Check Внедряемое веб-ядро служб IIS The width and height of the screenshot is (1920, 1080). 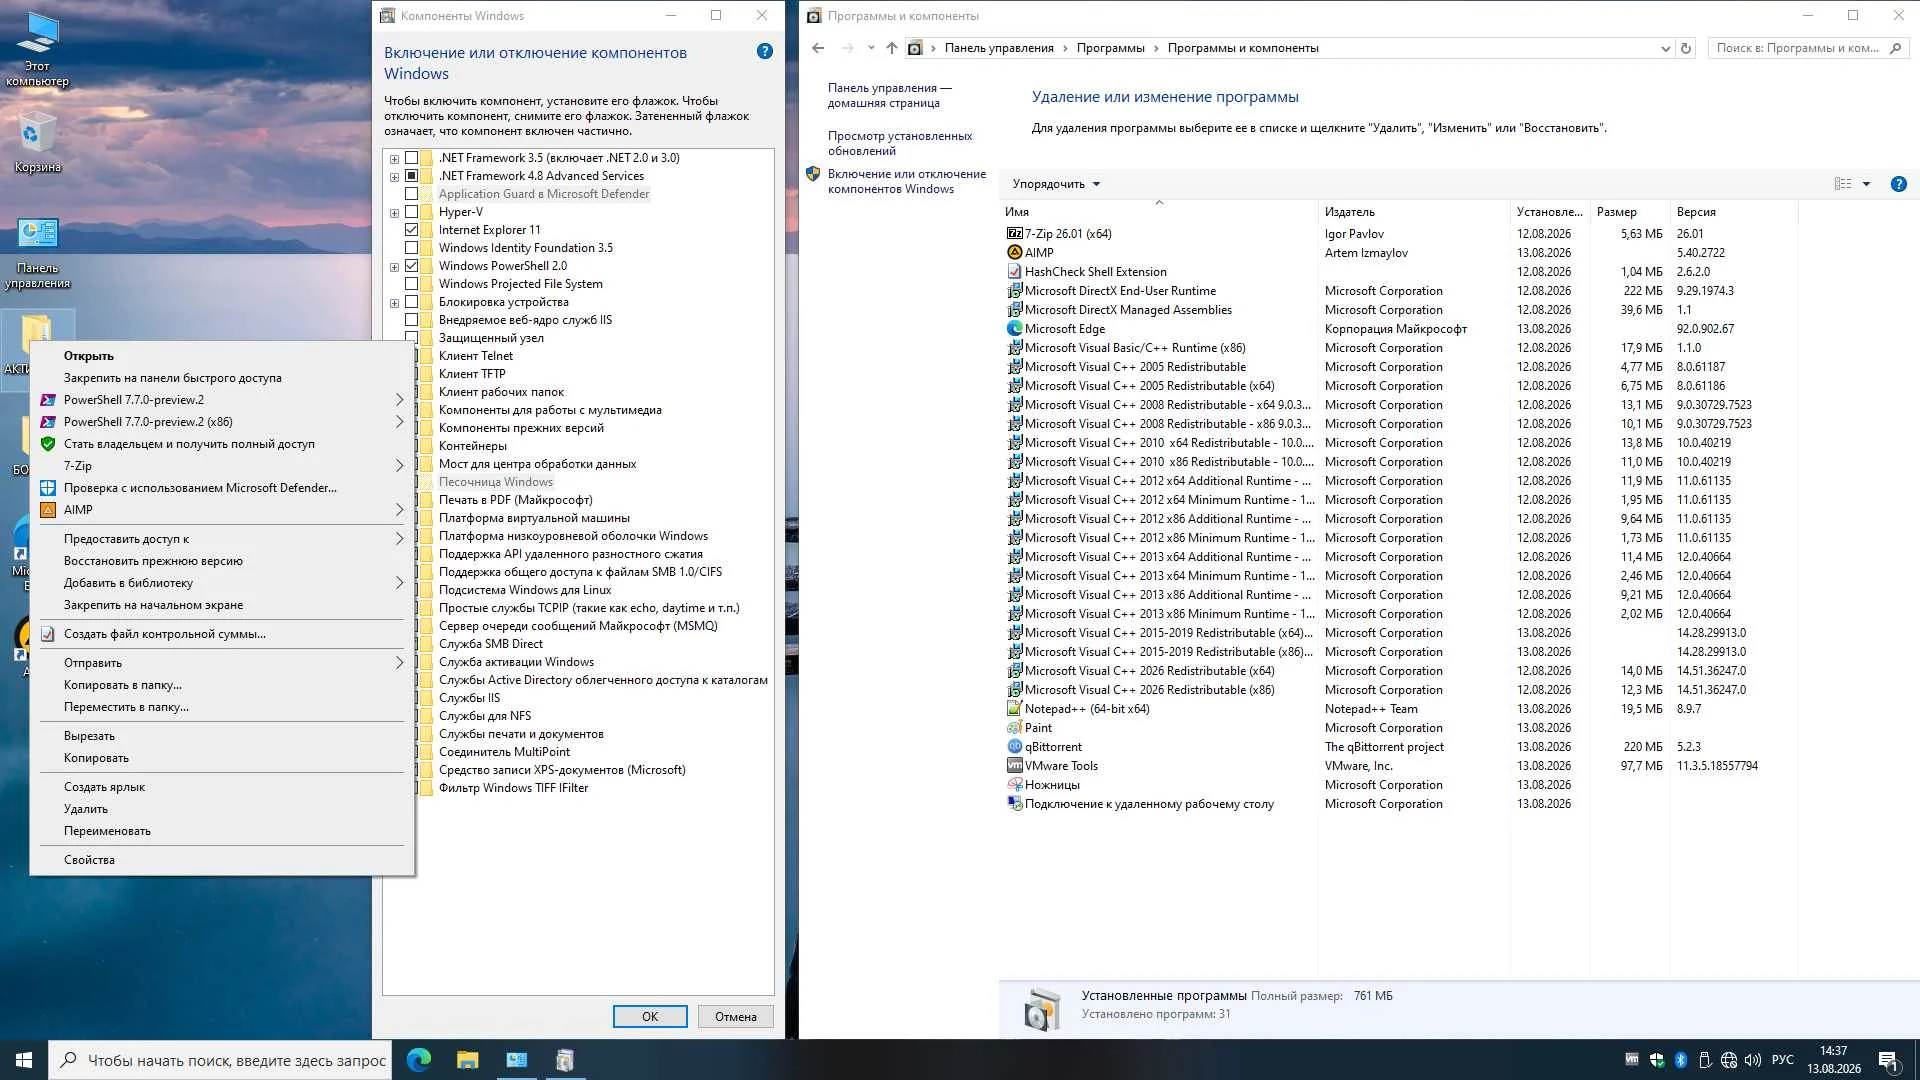pos(411,320)
